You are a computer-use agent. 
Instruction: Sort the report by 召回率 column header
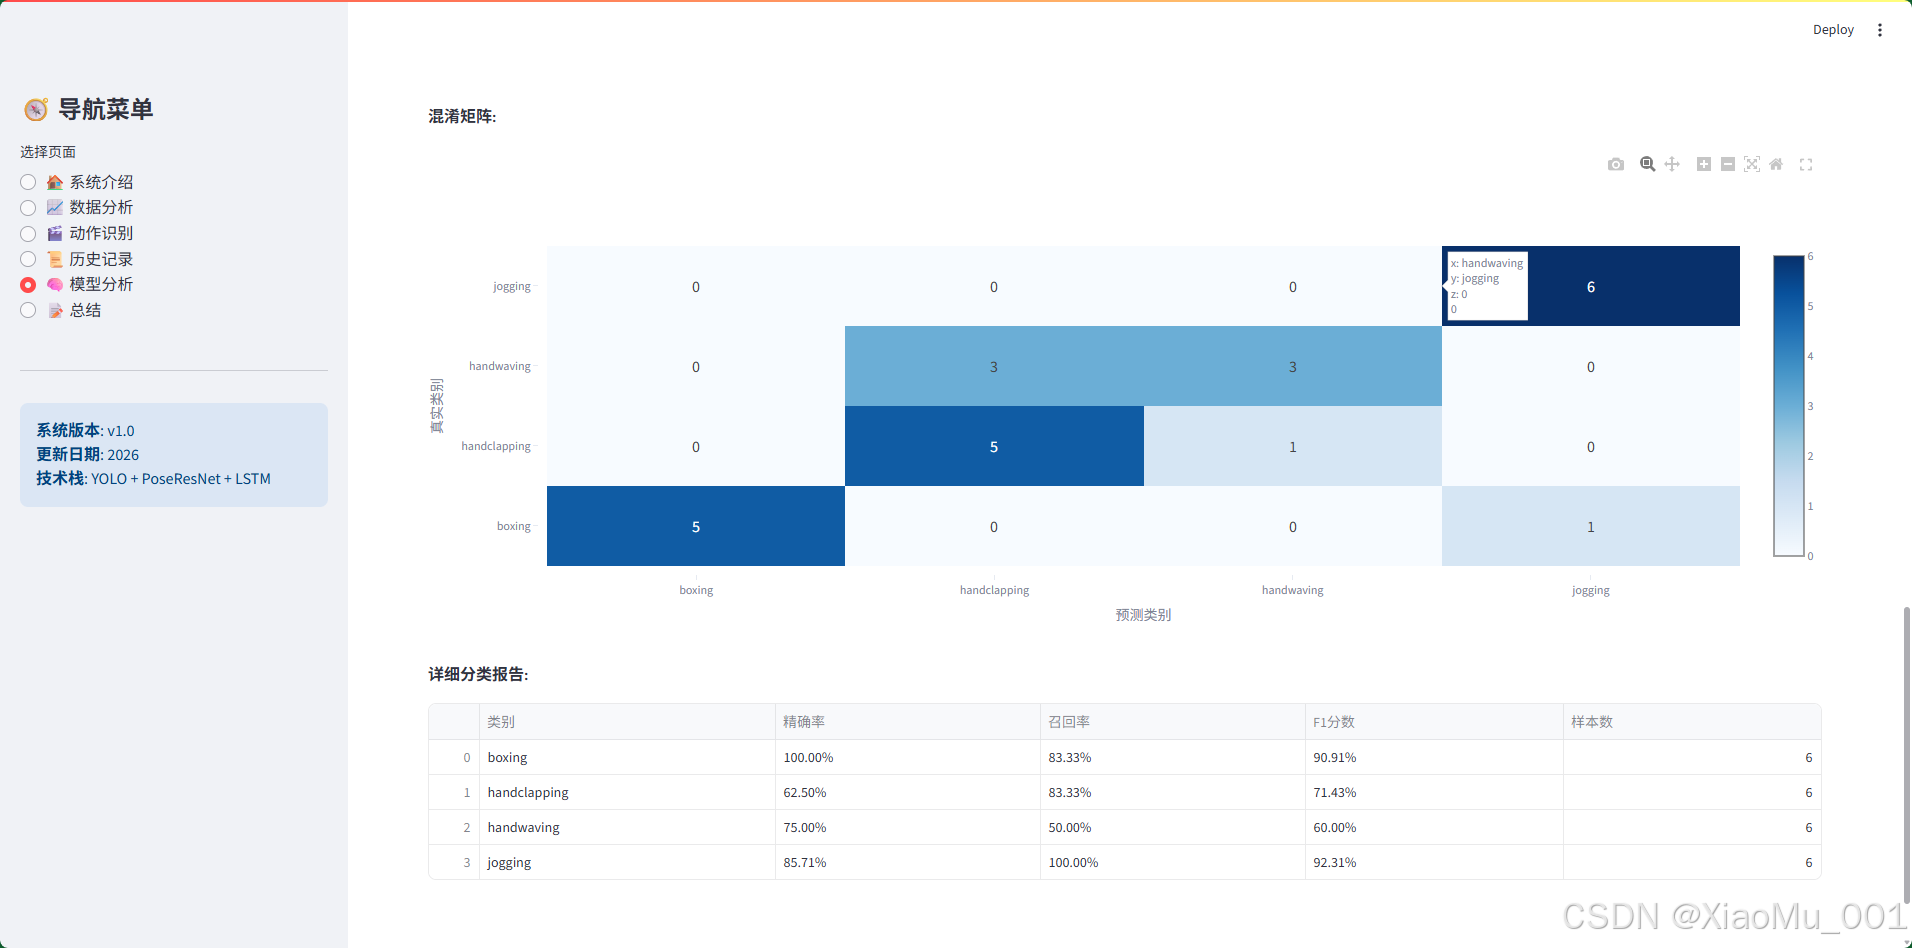(x=1172, y=722)
